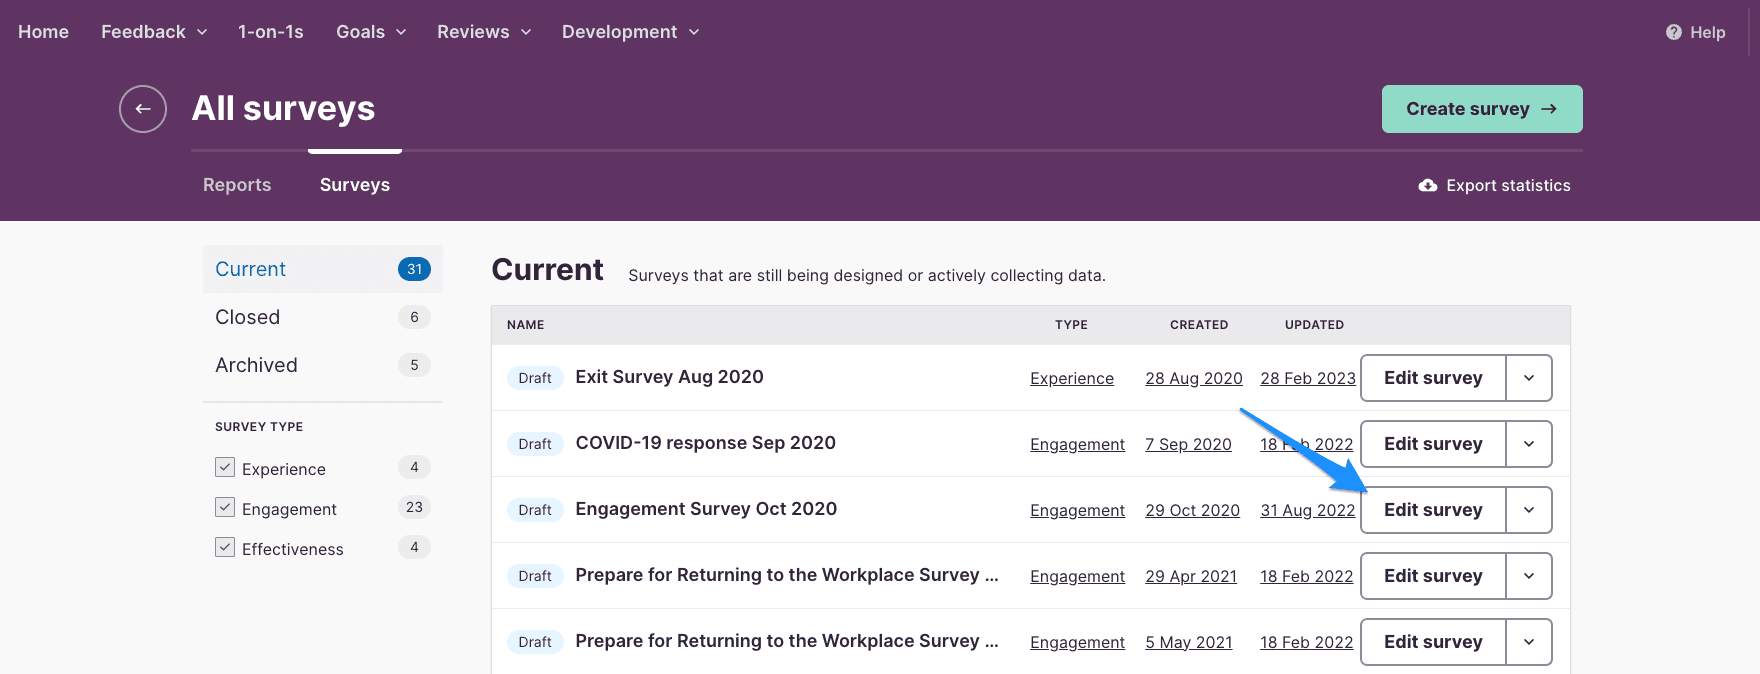Viewport: 1760px width, 674px height.
Task: Click the Draft badge on Exit Survey row
Action: point(535,378)
